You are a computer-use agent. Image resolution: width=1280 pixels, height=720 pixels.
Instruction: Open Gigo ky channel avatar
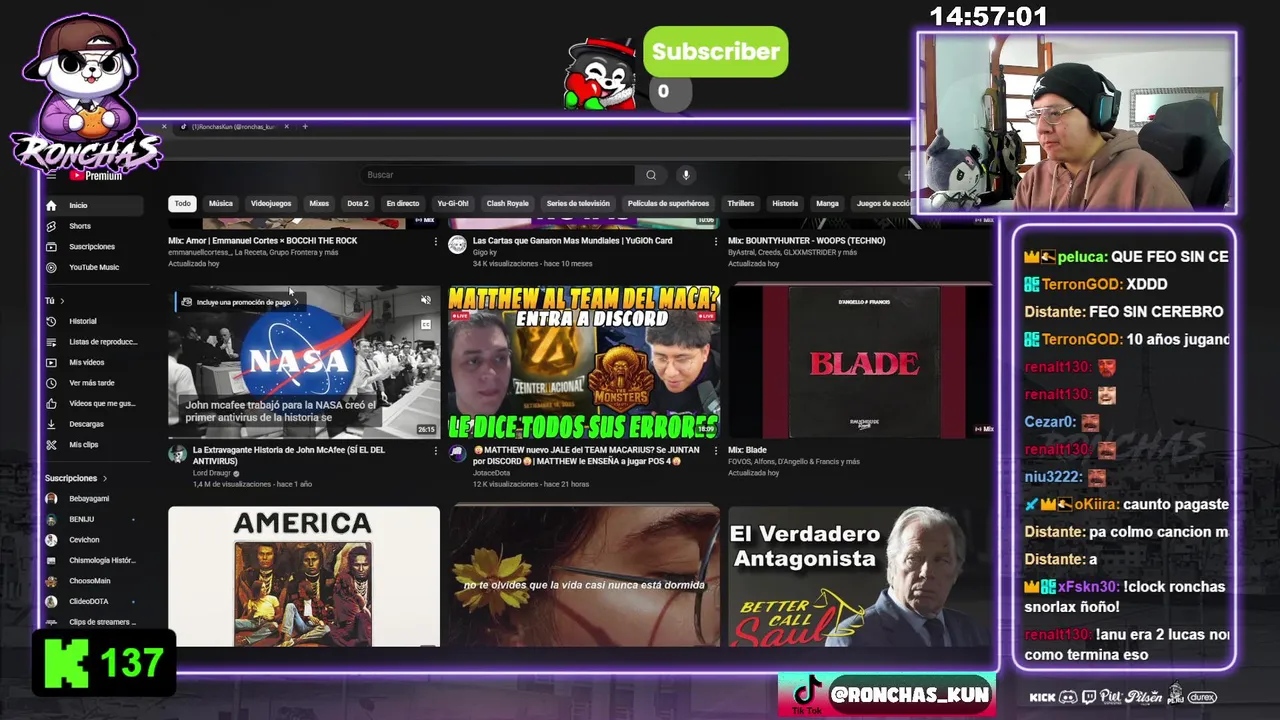[457, 245]
